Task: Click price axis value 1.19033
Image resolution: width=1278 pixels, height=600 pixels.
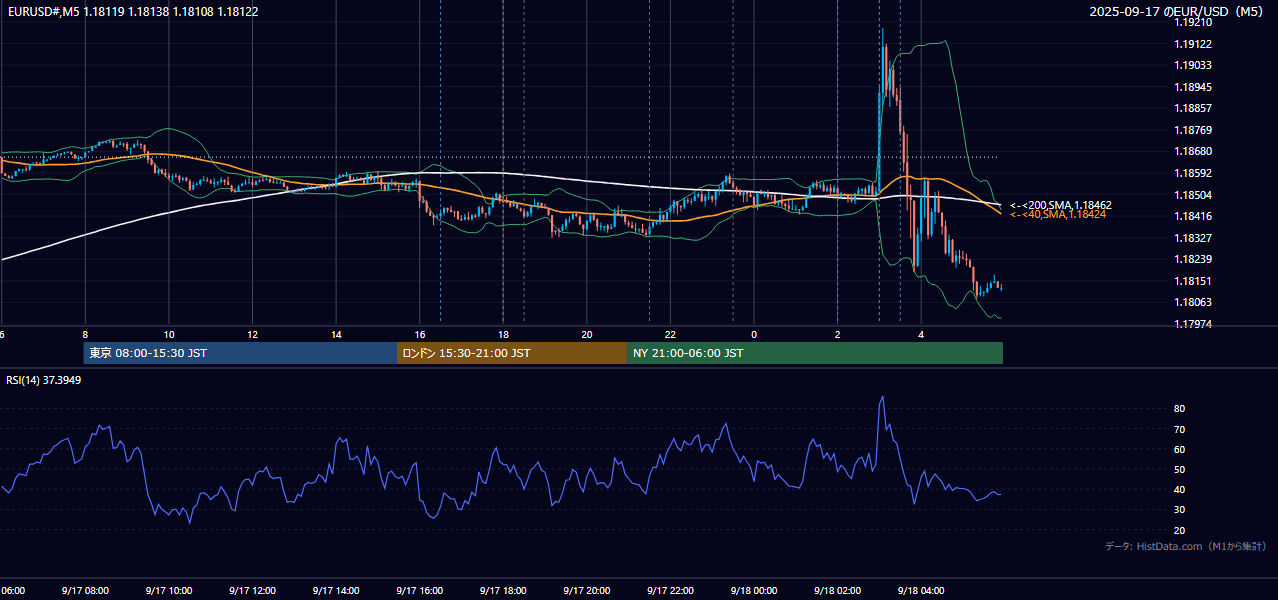Action: (1194, 65)
